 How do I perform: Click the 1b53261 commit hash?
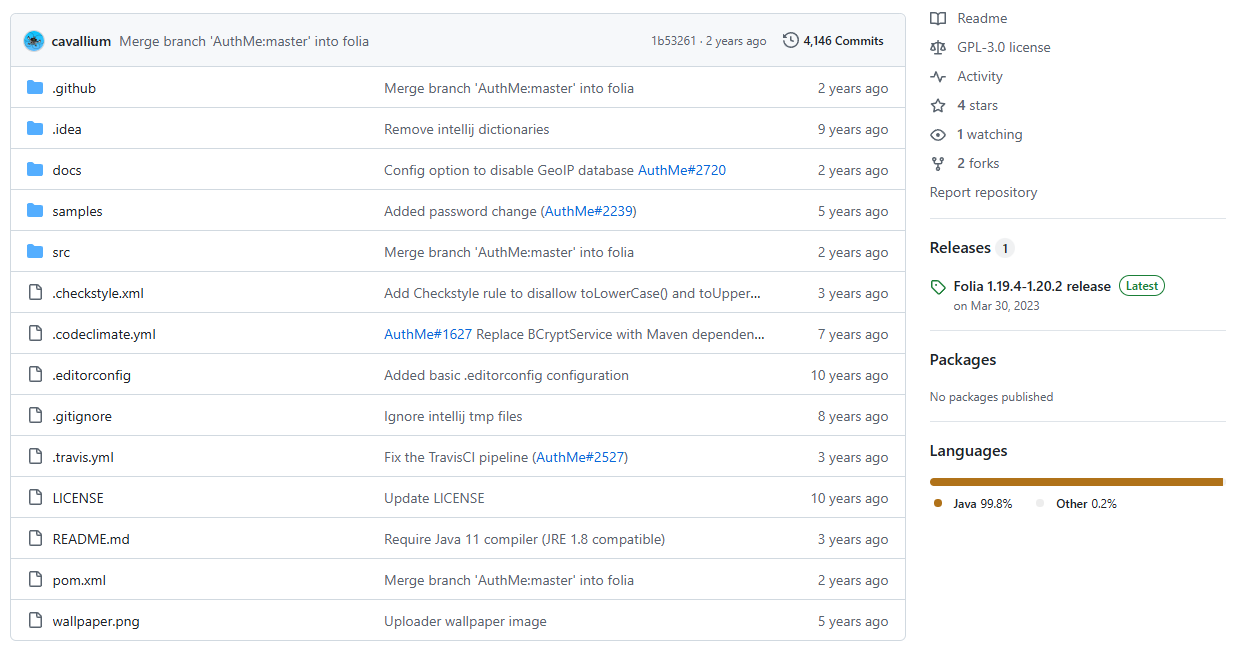coord(673,41)
